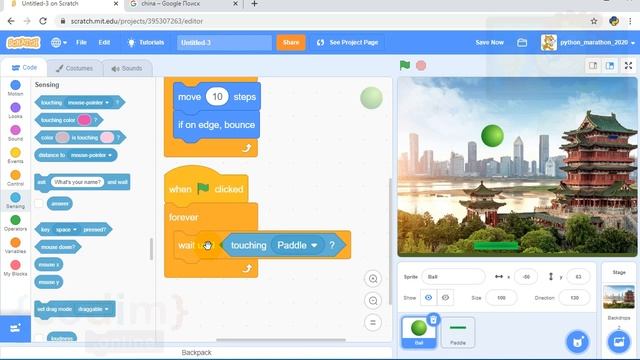Expand the python_marathon_2020 account menu

pos(588,42)
